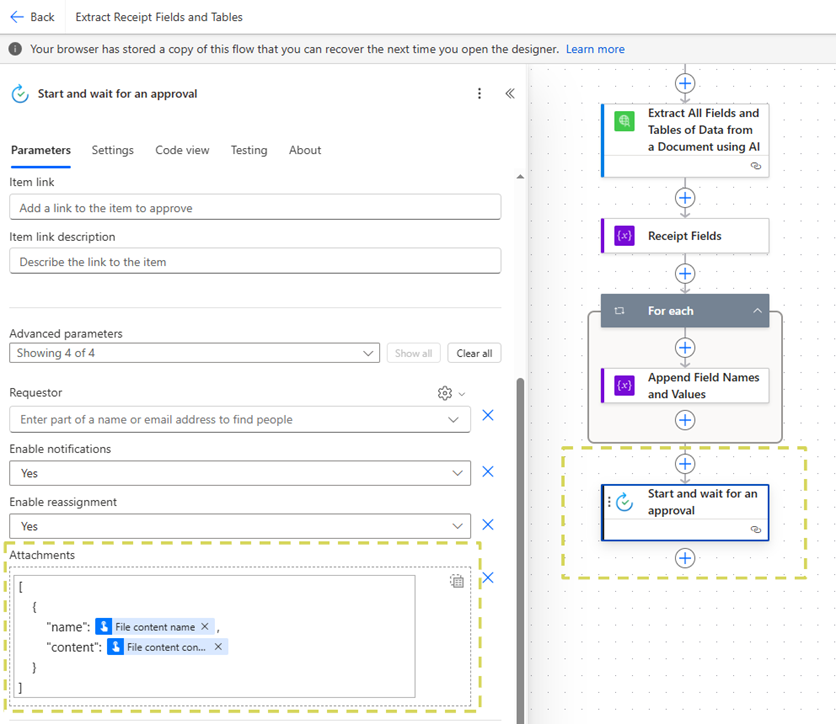Click the Extract All Fields AI action icon

[x=625, y=121]
